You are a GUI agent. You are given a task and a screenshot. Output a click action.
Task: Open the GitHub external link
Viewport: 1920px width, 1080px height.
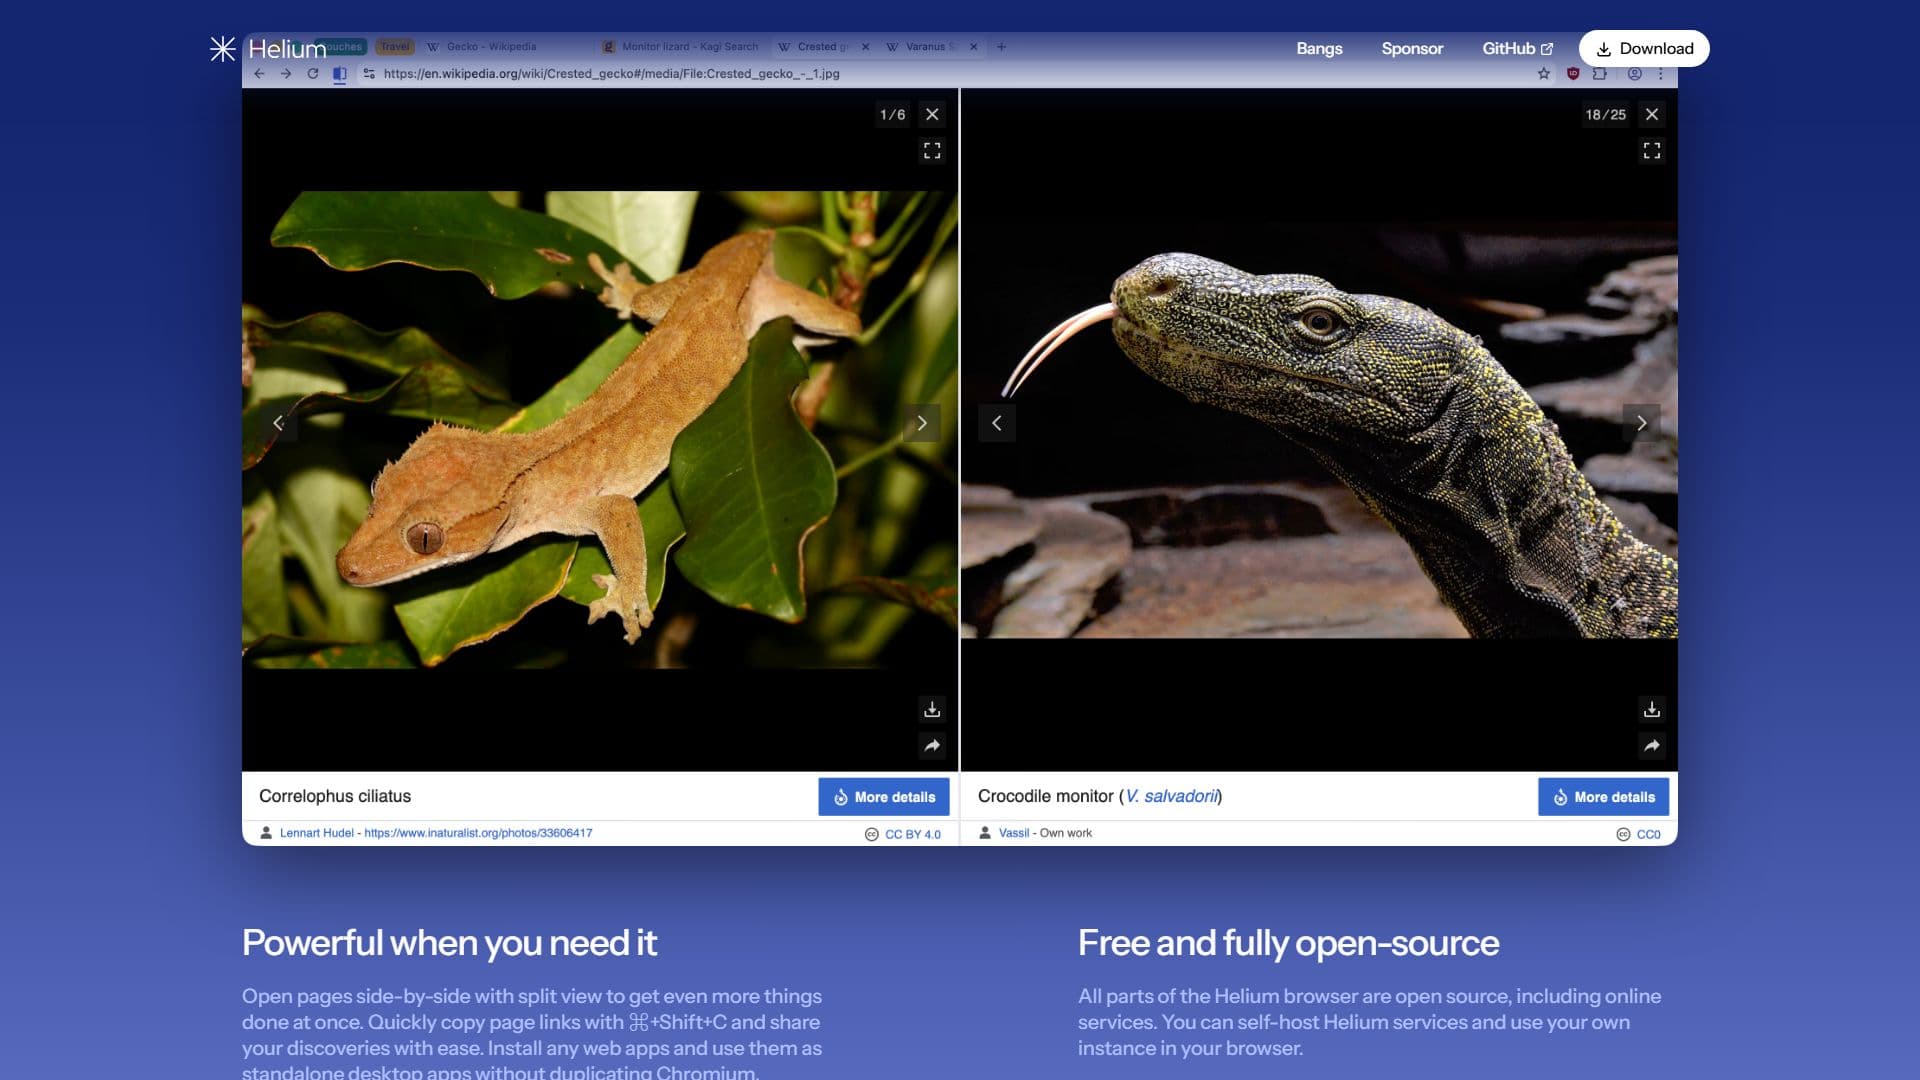tap(1517, 48)
